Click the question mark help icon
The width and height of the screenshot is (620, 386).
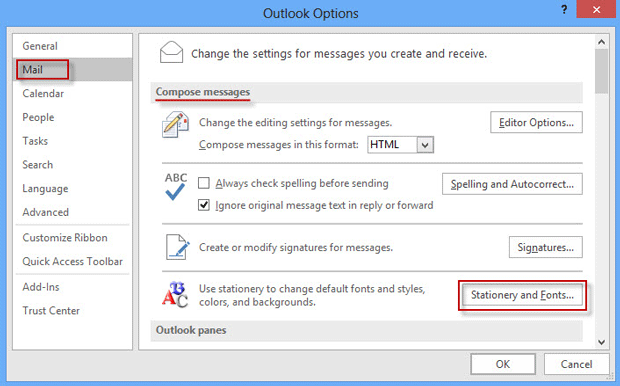564,9
